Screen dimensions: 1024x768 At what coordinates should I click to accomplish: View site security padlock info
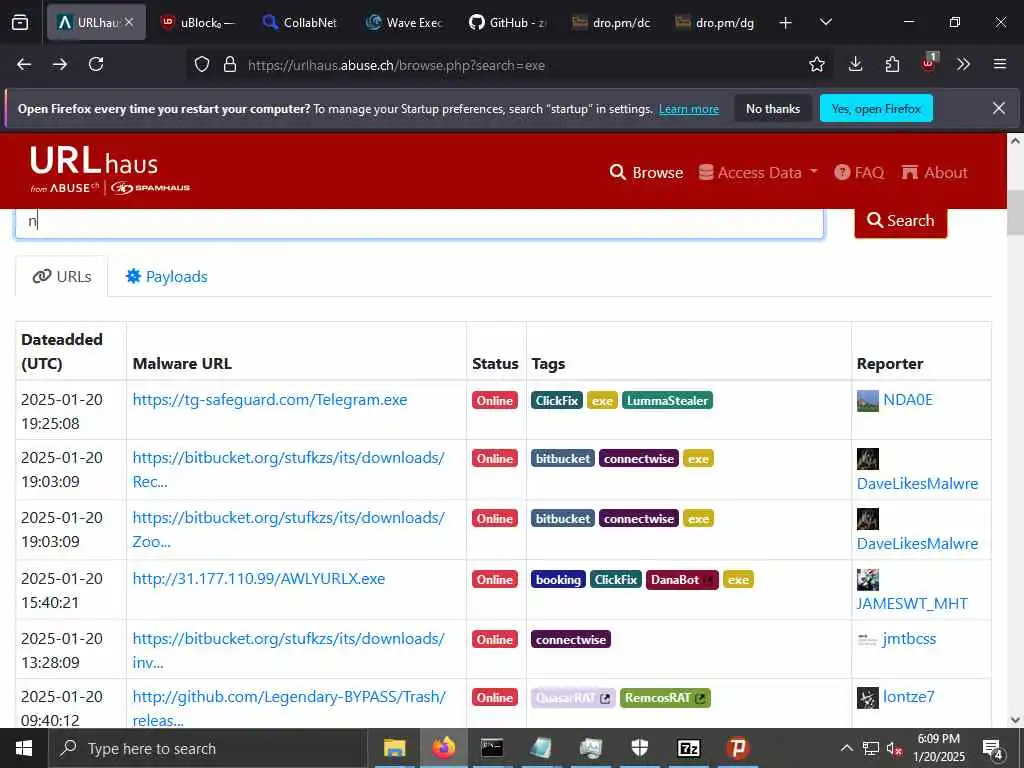[x=230, y=65]
